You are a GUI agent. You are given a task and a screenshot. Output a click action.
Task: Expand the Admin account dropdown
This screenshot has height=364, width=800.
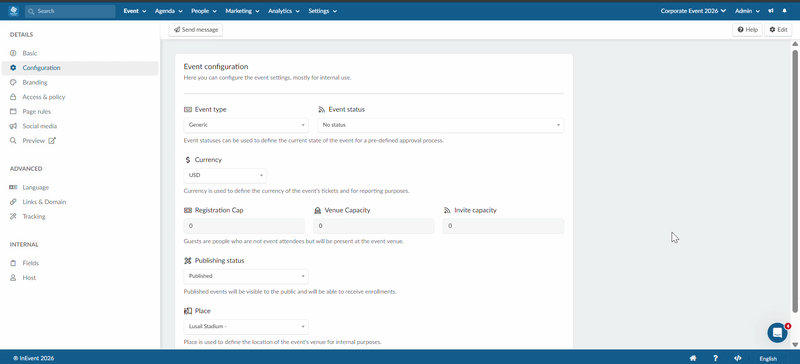(x=747, y=11)
